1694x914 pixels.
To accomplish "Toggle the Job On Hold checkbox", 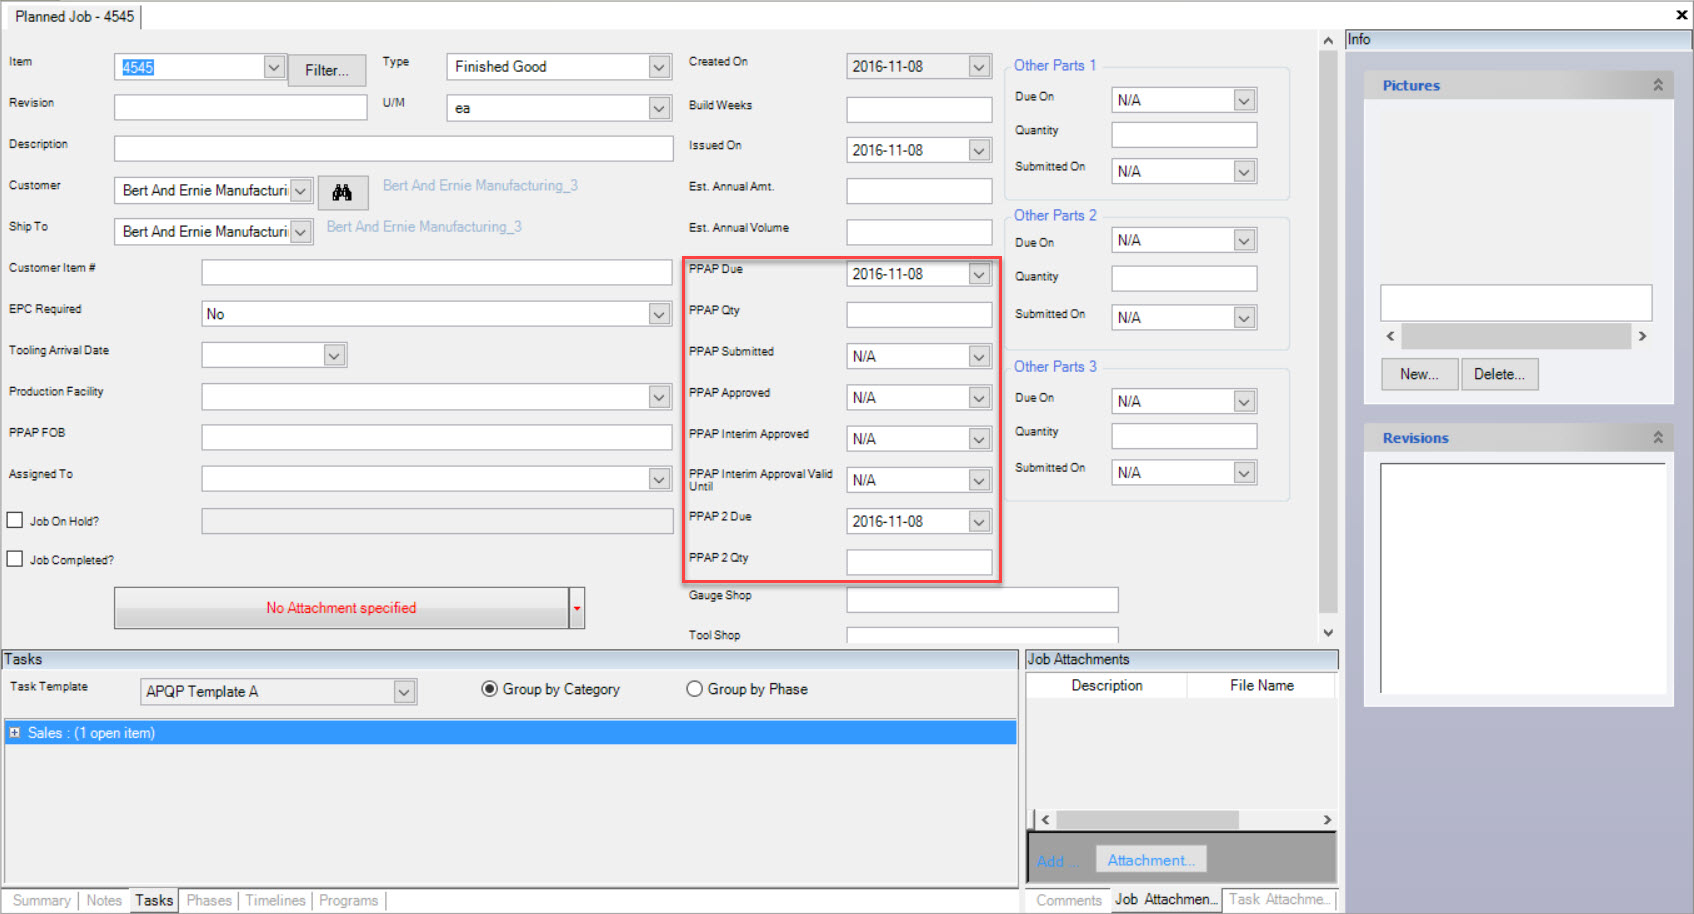I will (x=15, y=520).
